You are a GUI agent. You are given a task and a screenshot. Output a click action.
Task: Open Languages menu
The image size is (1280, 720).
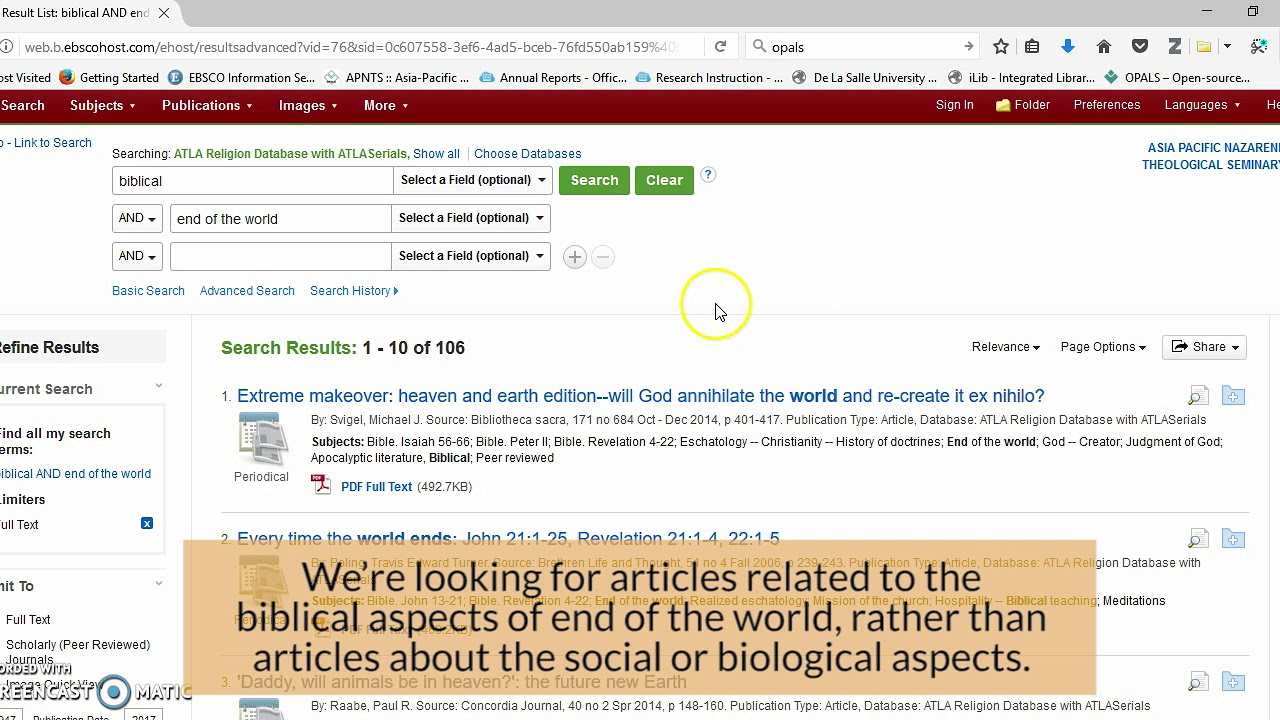tap(1202, 105)
